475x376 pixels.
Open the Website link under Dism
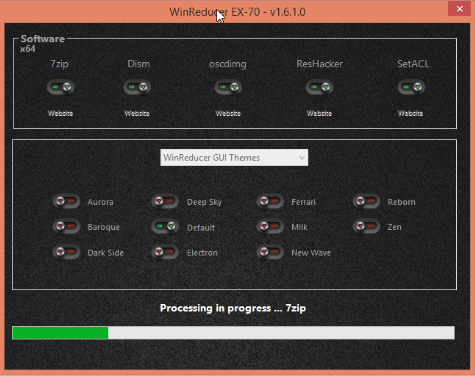coord(137,113)
